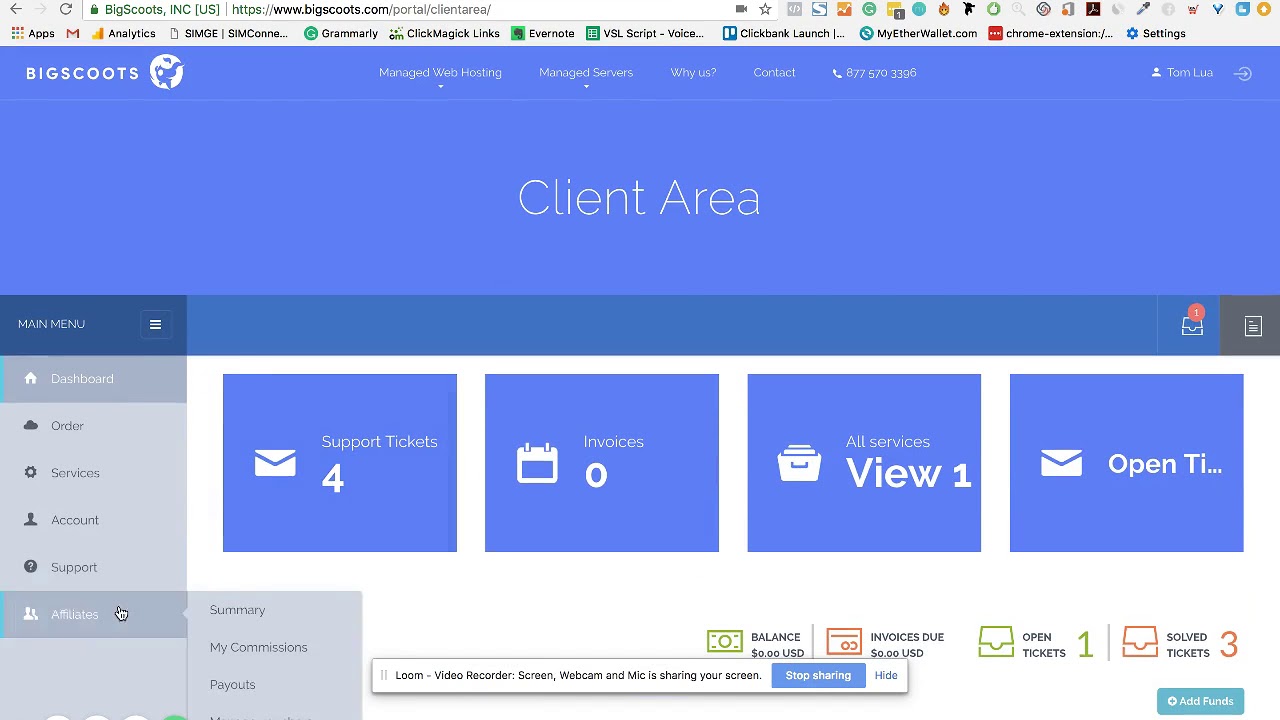Open Support in the sidebar
This screenshot has height=720, width=1280.
coord(93,567)
